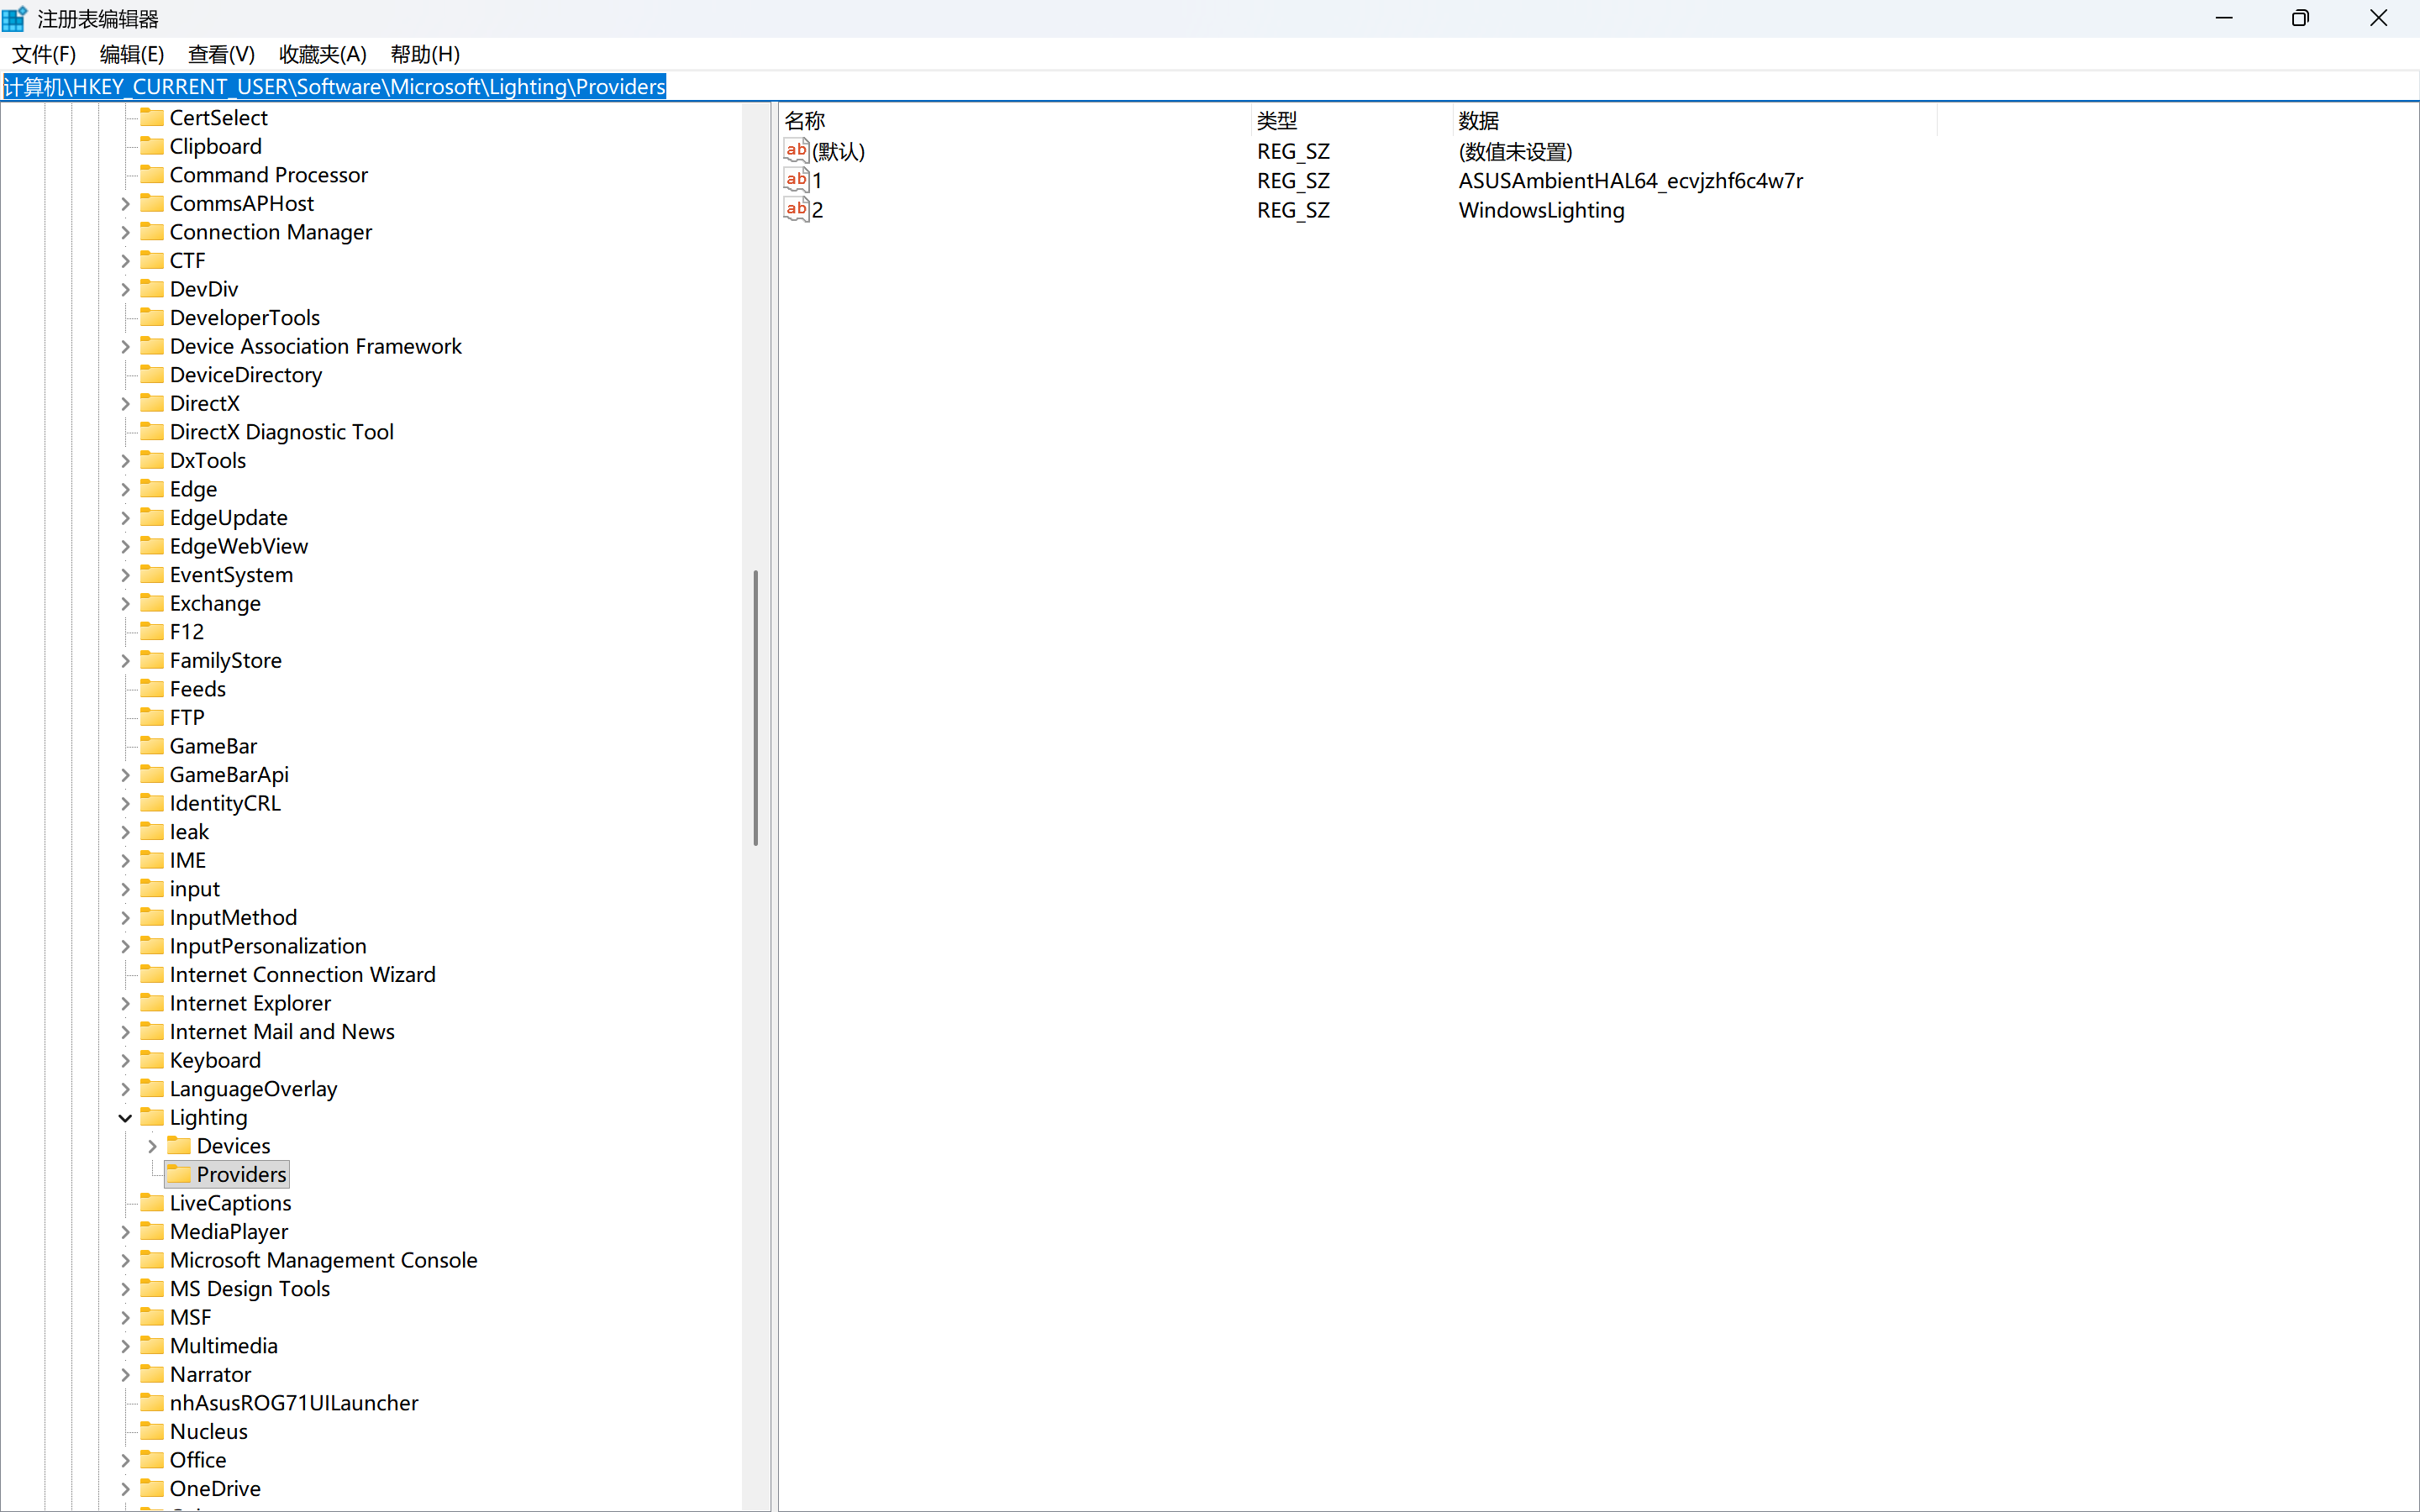Open the 收藏夹(A) favorites menu
Screen dimensions: 2420x1512
pyautogui.click(x=322, y=54)
